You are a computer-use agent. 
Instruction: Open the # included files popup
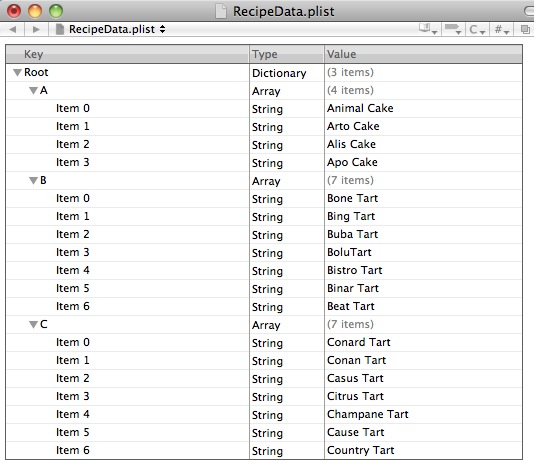tap(502, 30)
